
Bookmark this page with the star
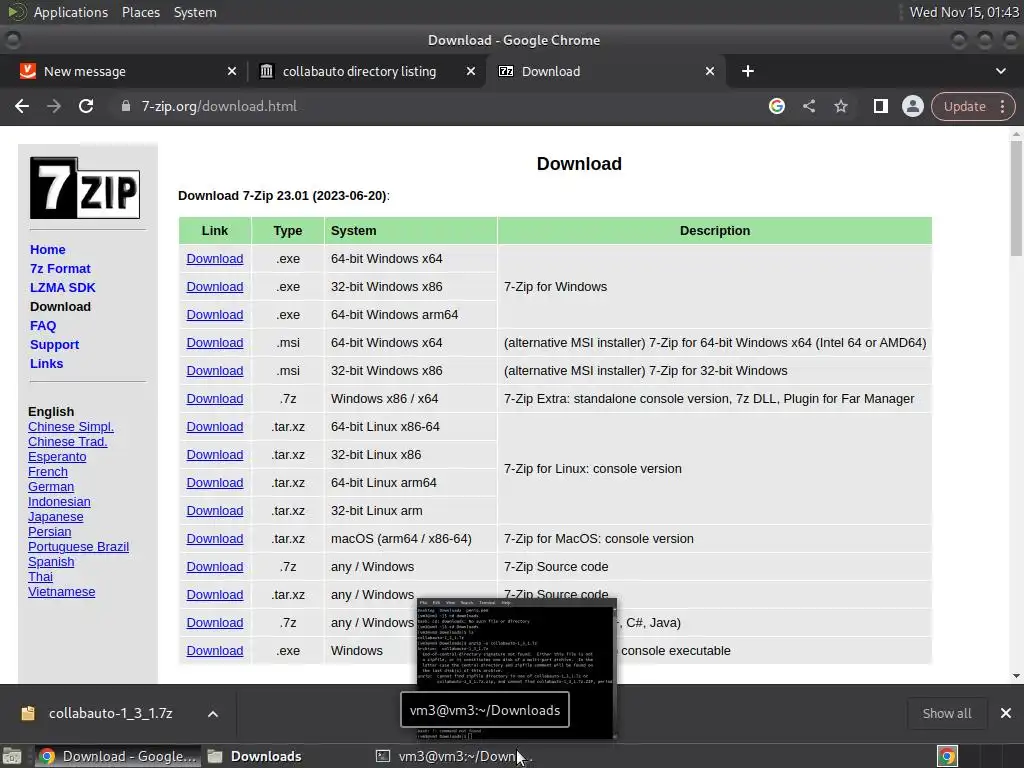pos(841,106)
